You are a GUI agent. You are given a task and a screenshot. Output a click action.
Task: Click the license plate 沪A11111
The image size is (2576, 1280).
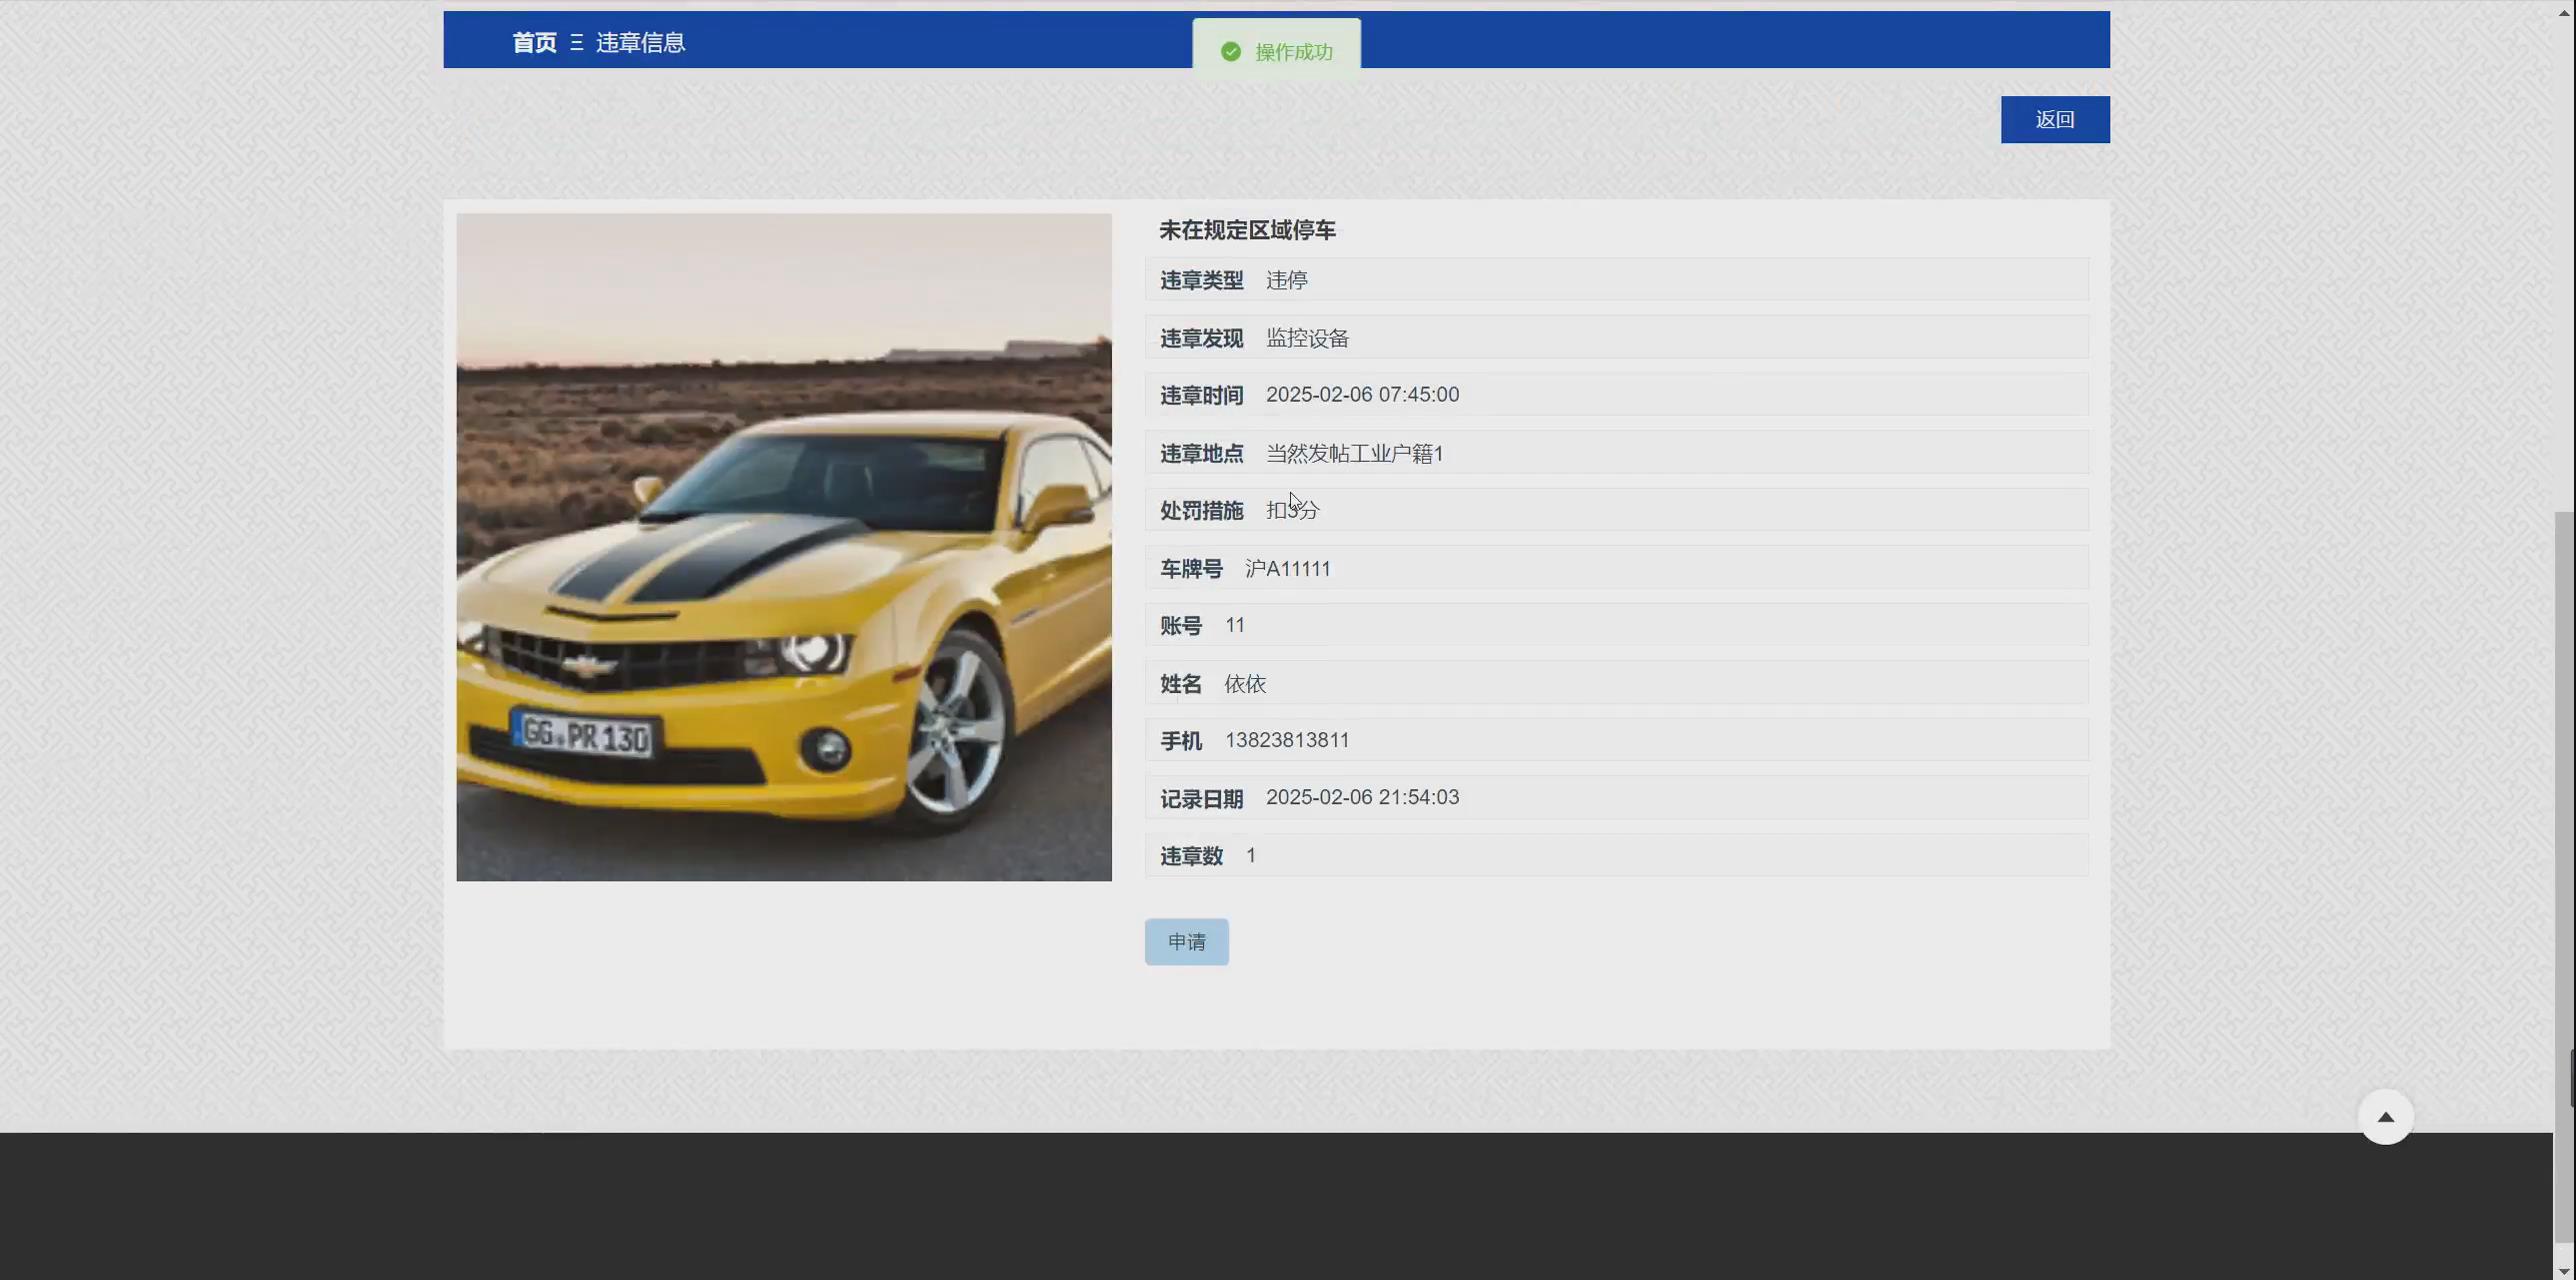click(1288, 568)
